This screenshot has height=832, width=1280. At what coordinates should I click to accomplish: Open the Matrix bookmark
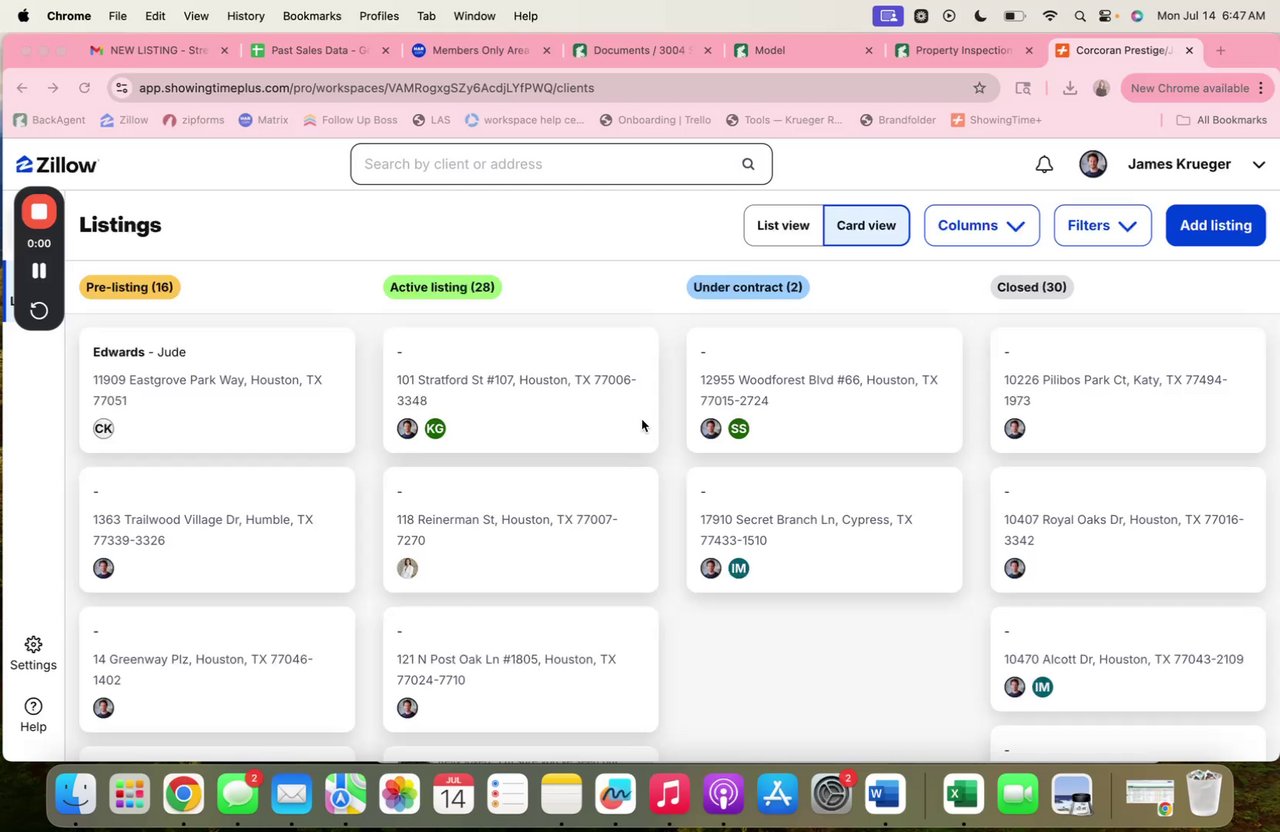[x=263, y=120]
